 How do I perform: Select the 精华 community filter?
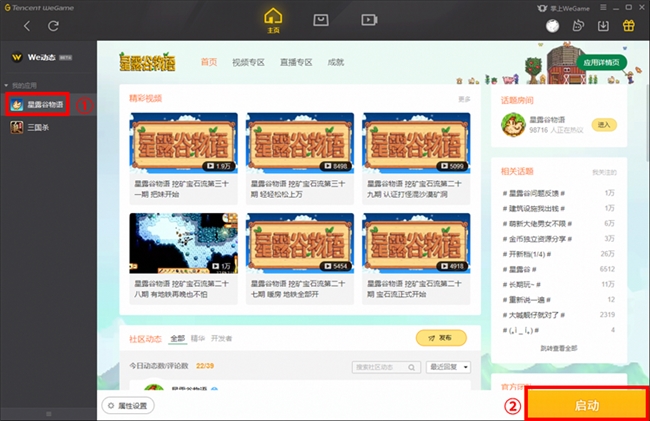coord(198,338)
